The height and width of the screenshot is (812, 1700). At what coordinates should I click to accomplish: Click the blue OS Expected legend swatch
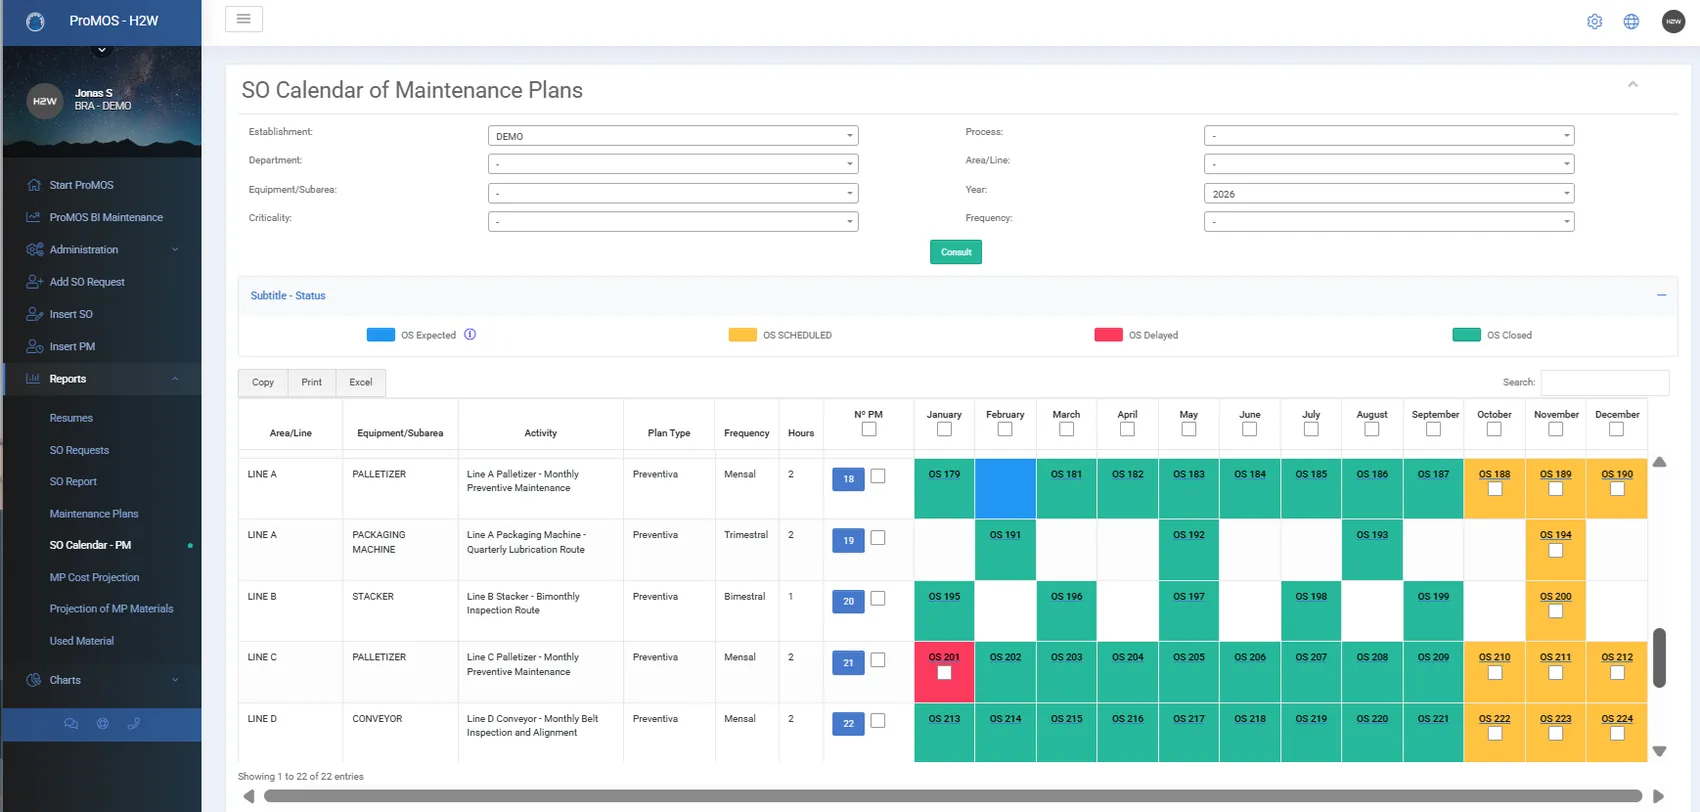(381, 335)
